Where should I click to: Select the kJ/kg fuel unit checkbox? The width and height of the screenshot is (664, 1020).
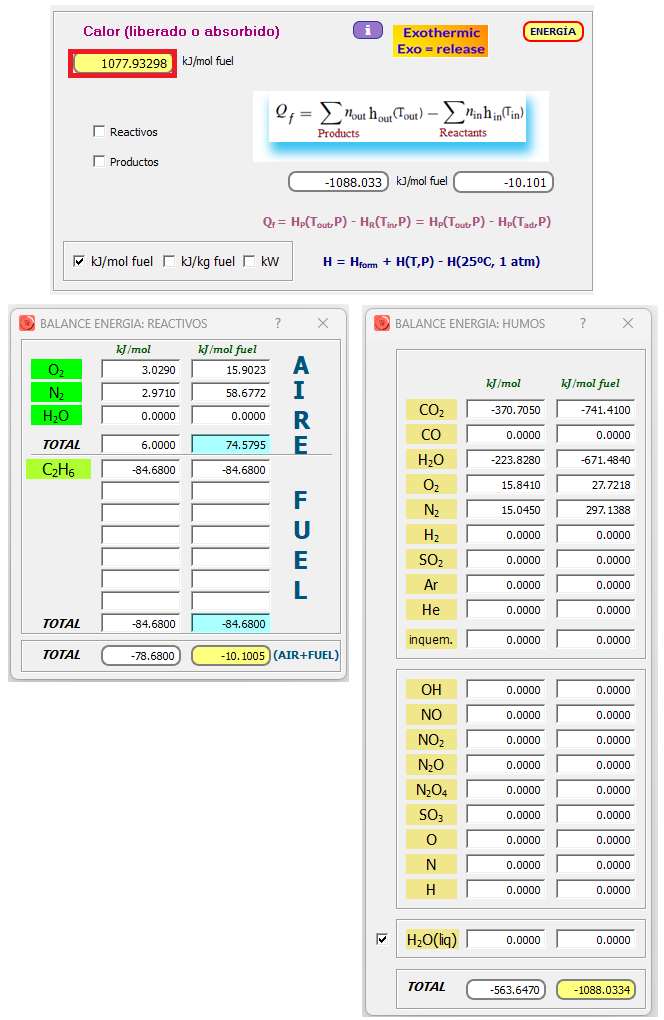[x=169, y=261]
